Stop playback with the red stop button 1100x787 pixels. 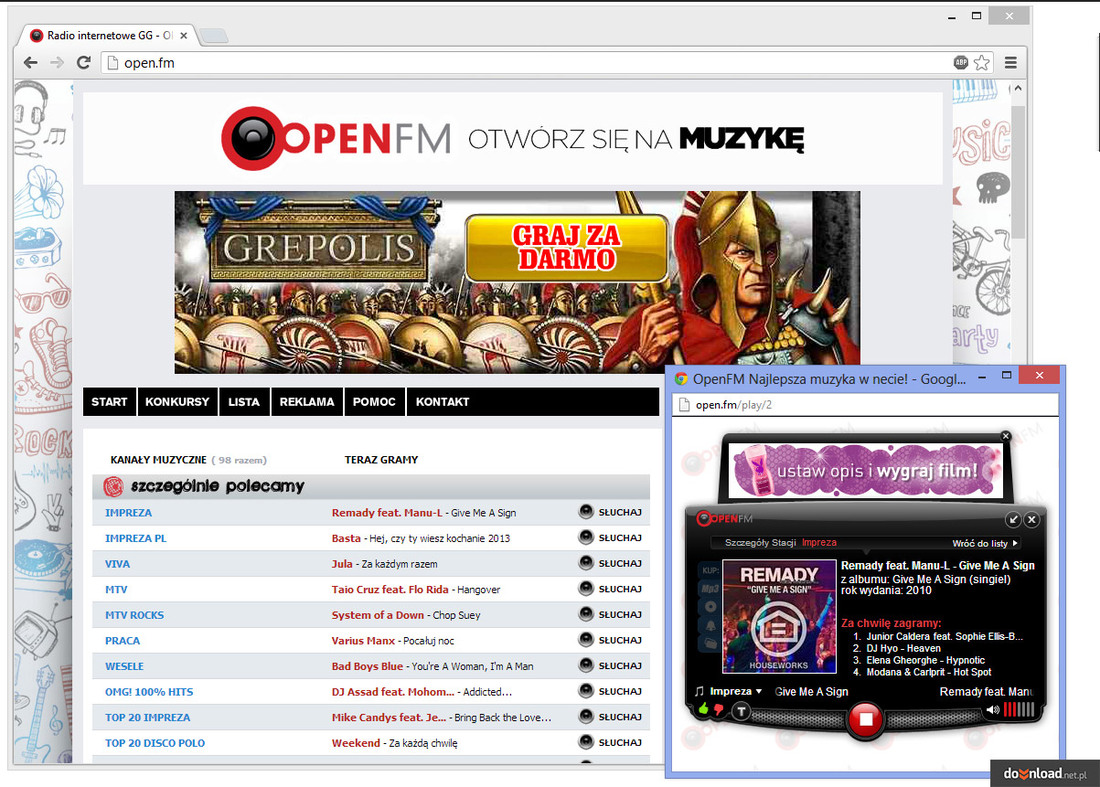tap(865, 719)
